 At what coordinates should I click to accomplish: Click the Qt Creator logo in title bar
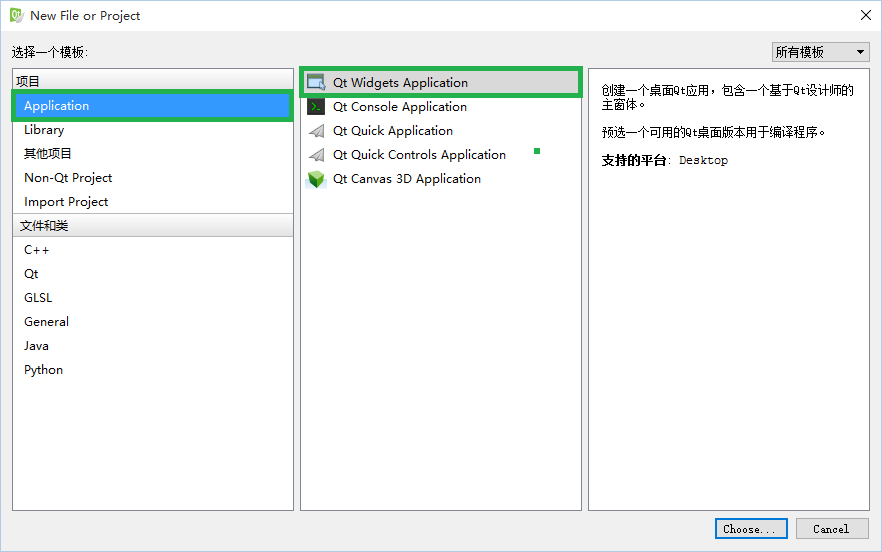17,15
